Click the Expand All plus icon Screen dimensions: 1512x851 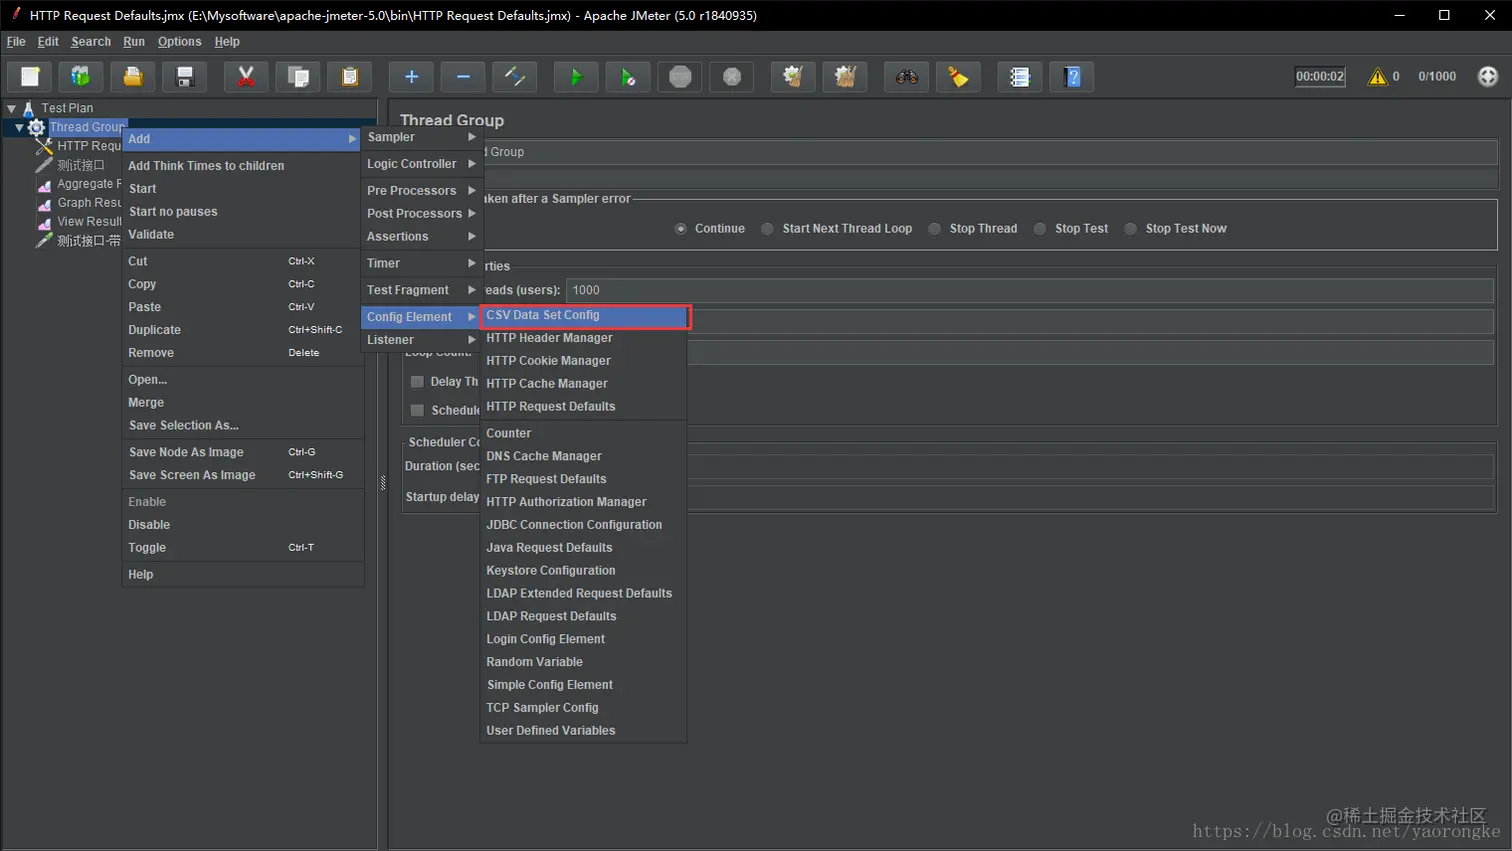pos(411,77)
